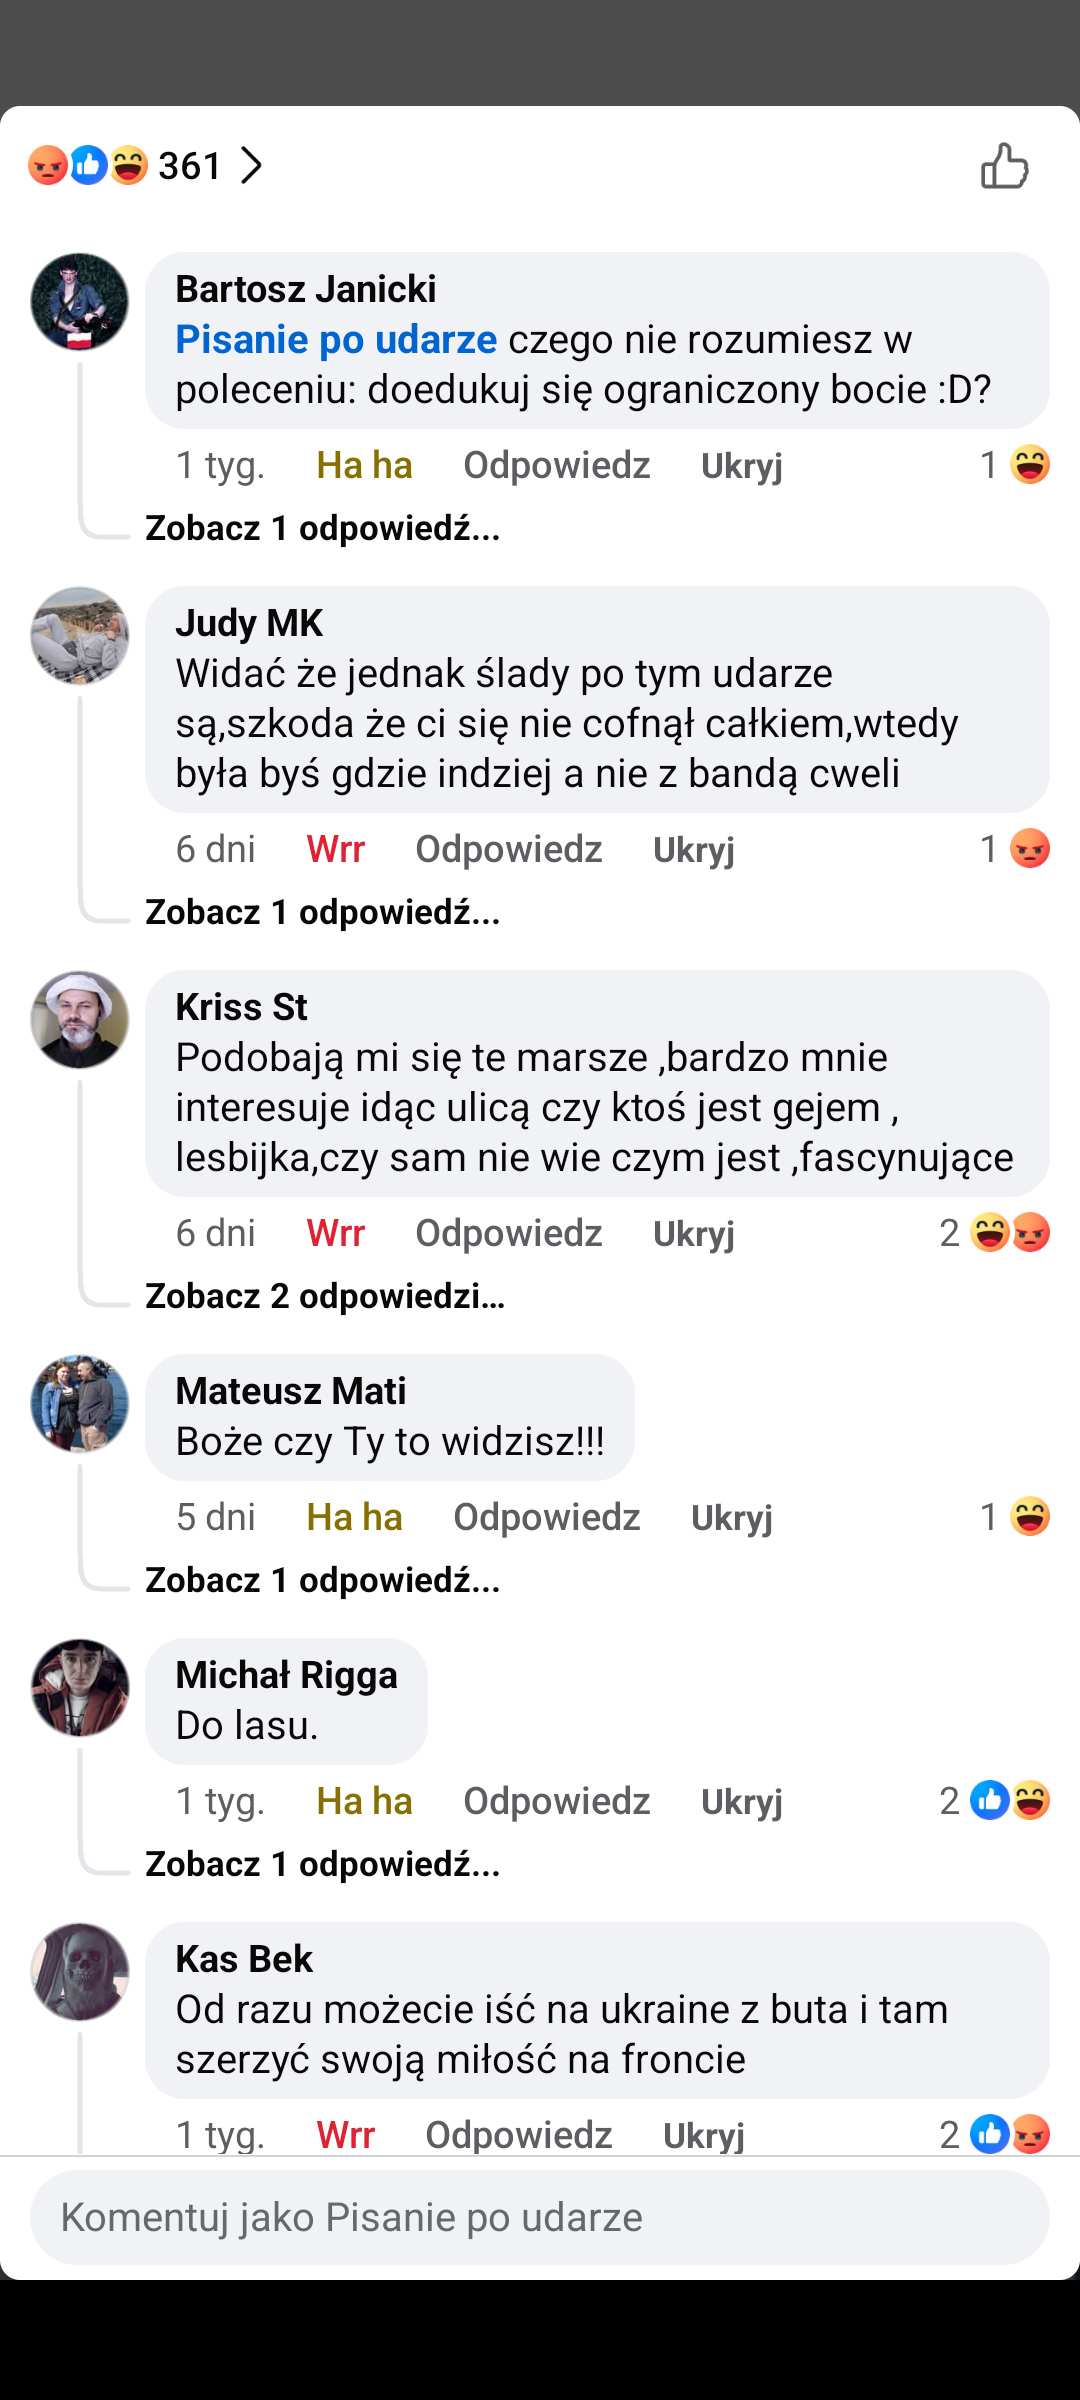Open Bartosz Janicki's profile picture
This screenshot has height=2400, width=1080.
[x=80, y=302]
